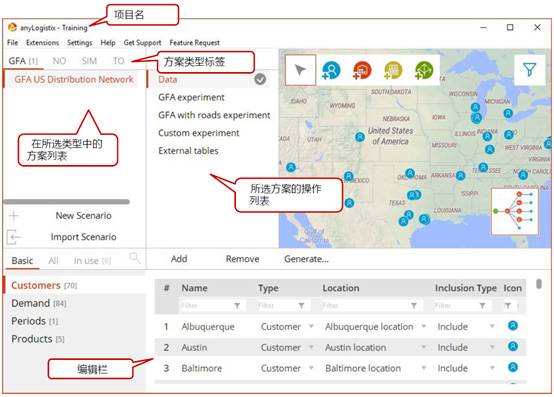Click the anyLogistix app logo icon
Image resolution: width=554 pixels, height=397 pixels.
pos(12,27)
